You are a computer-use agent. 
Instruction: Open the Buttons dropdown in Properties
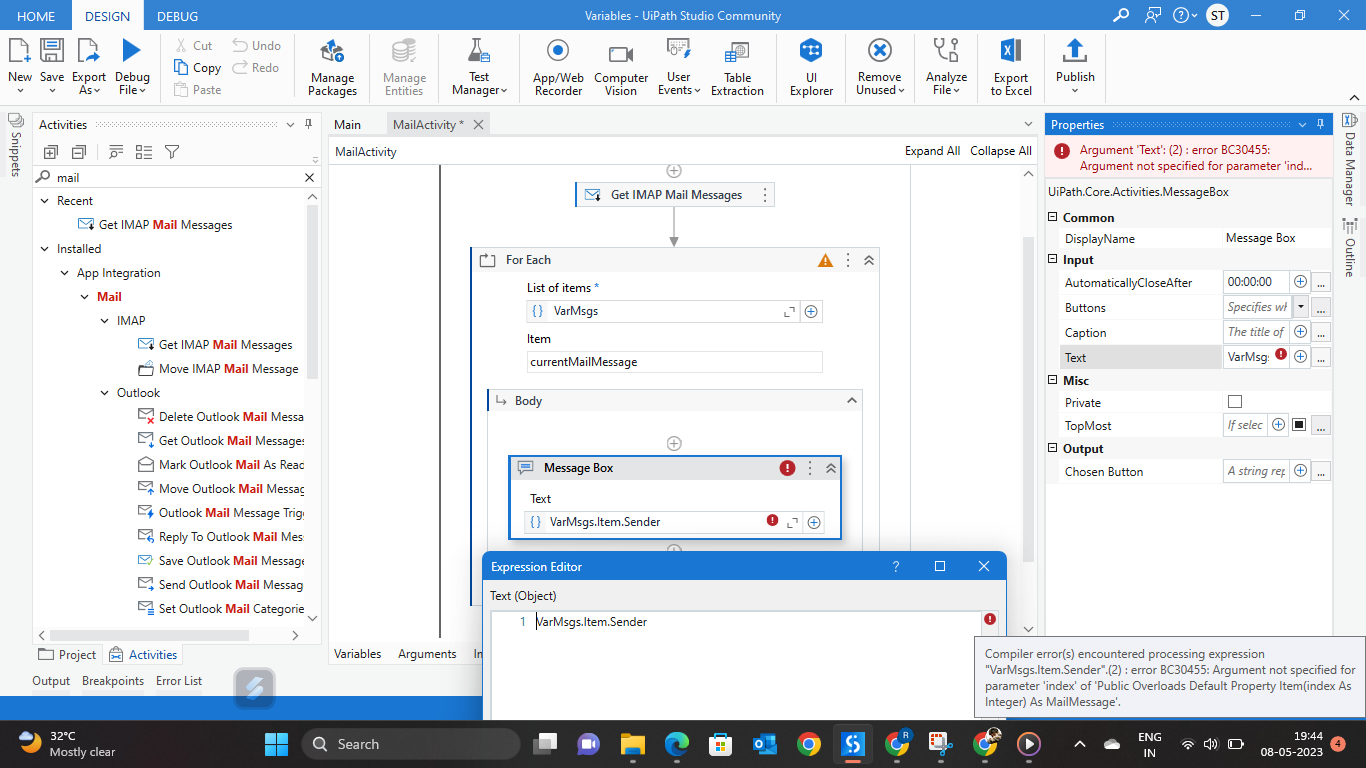1300,307
